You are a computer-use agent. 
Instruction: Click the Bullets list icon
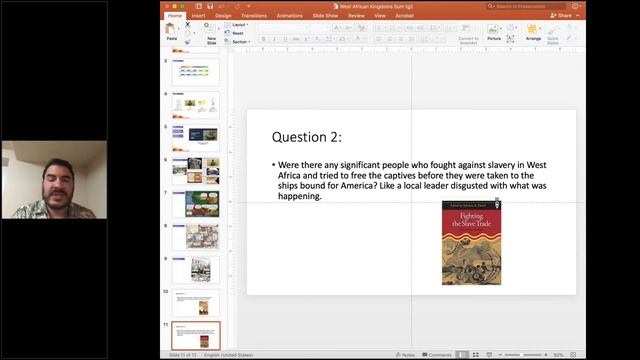click(x=378, y=28)
